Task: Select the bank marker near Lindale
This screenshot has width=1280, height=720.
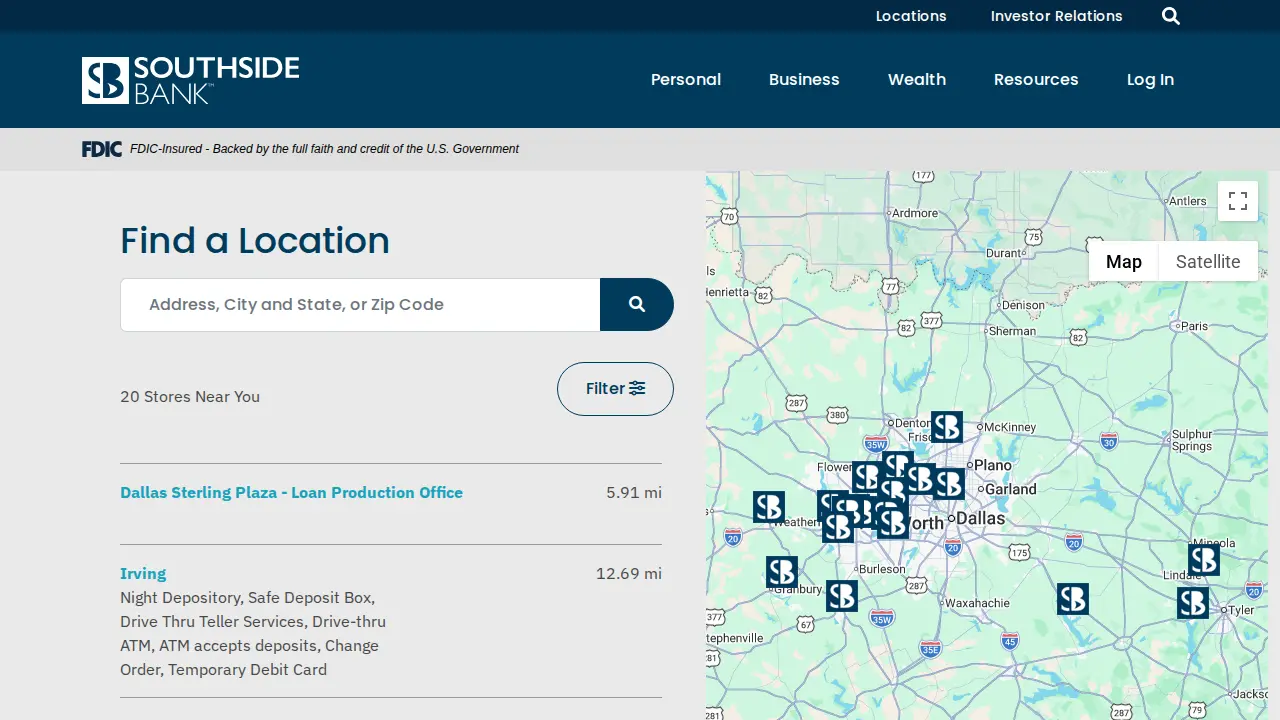Action: click(x=1204, y=560)
